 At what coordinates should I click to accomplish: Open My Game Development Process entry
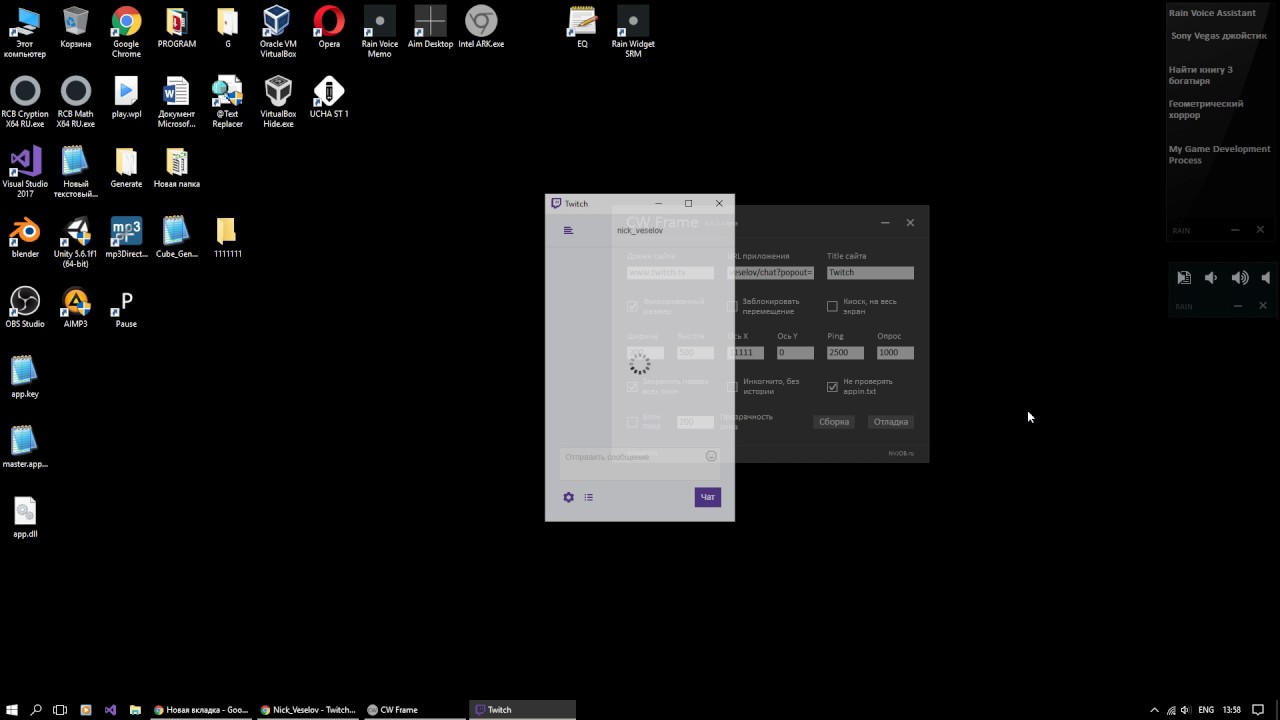[1219, 154]
